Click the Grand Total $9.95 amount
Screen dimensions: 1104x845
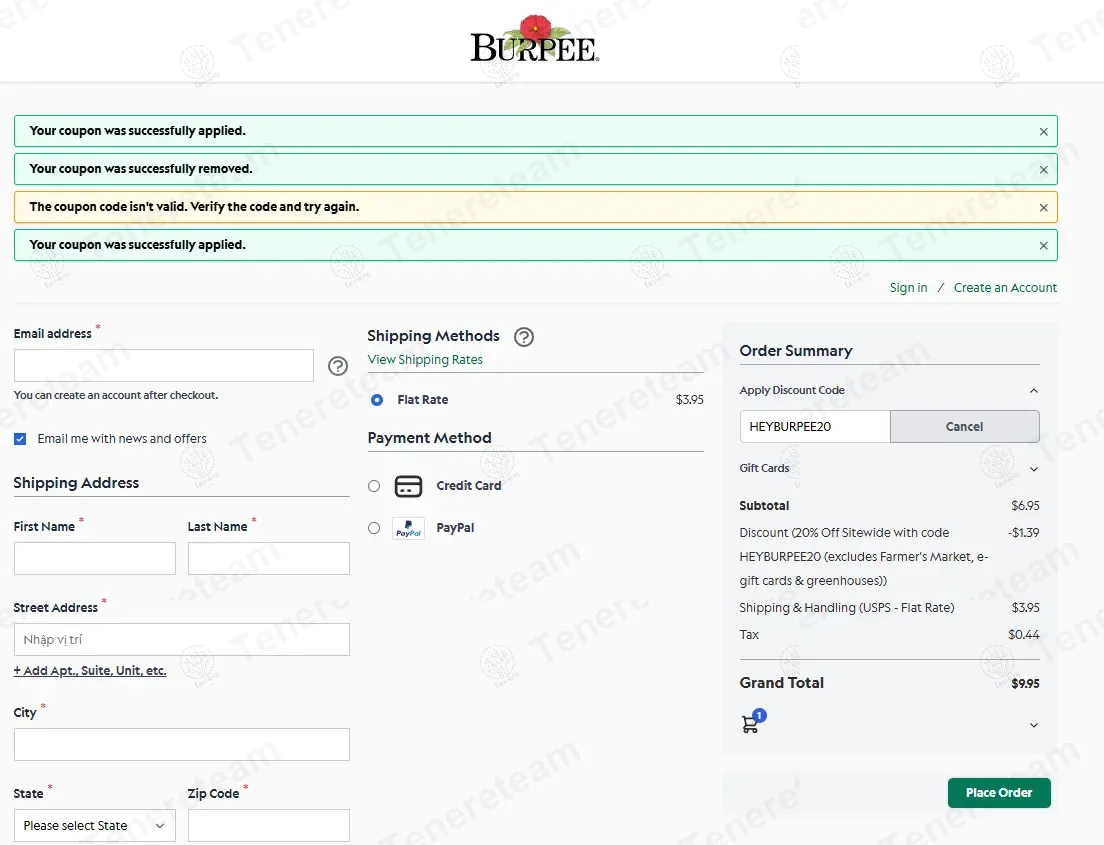pos(1025,684)
